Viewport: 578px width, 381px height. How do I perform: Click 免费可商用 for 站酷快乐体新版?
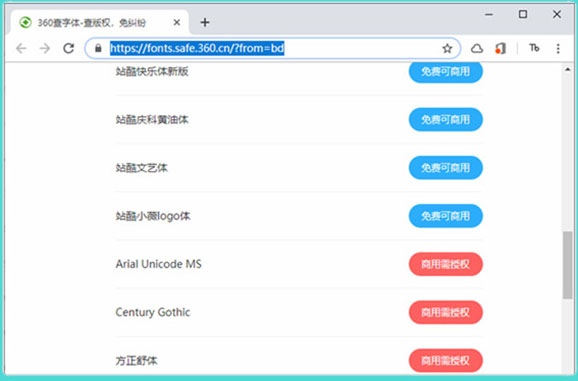point(446,71)
